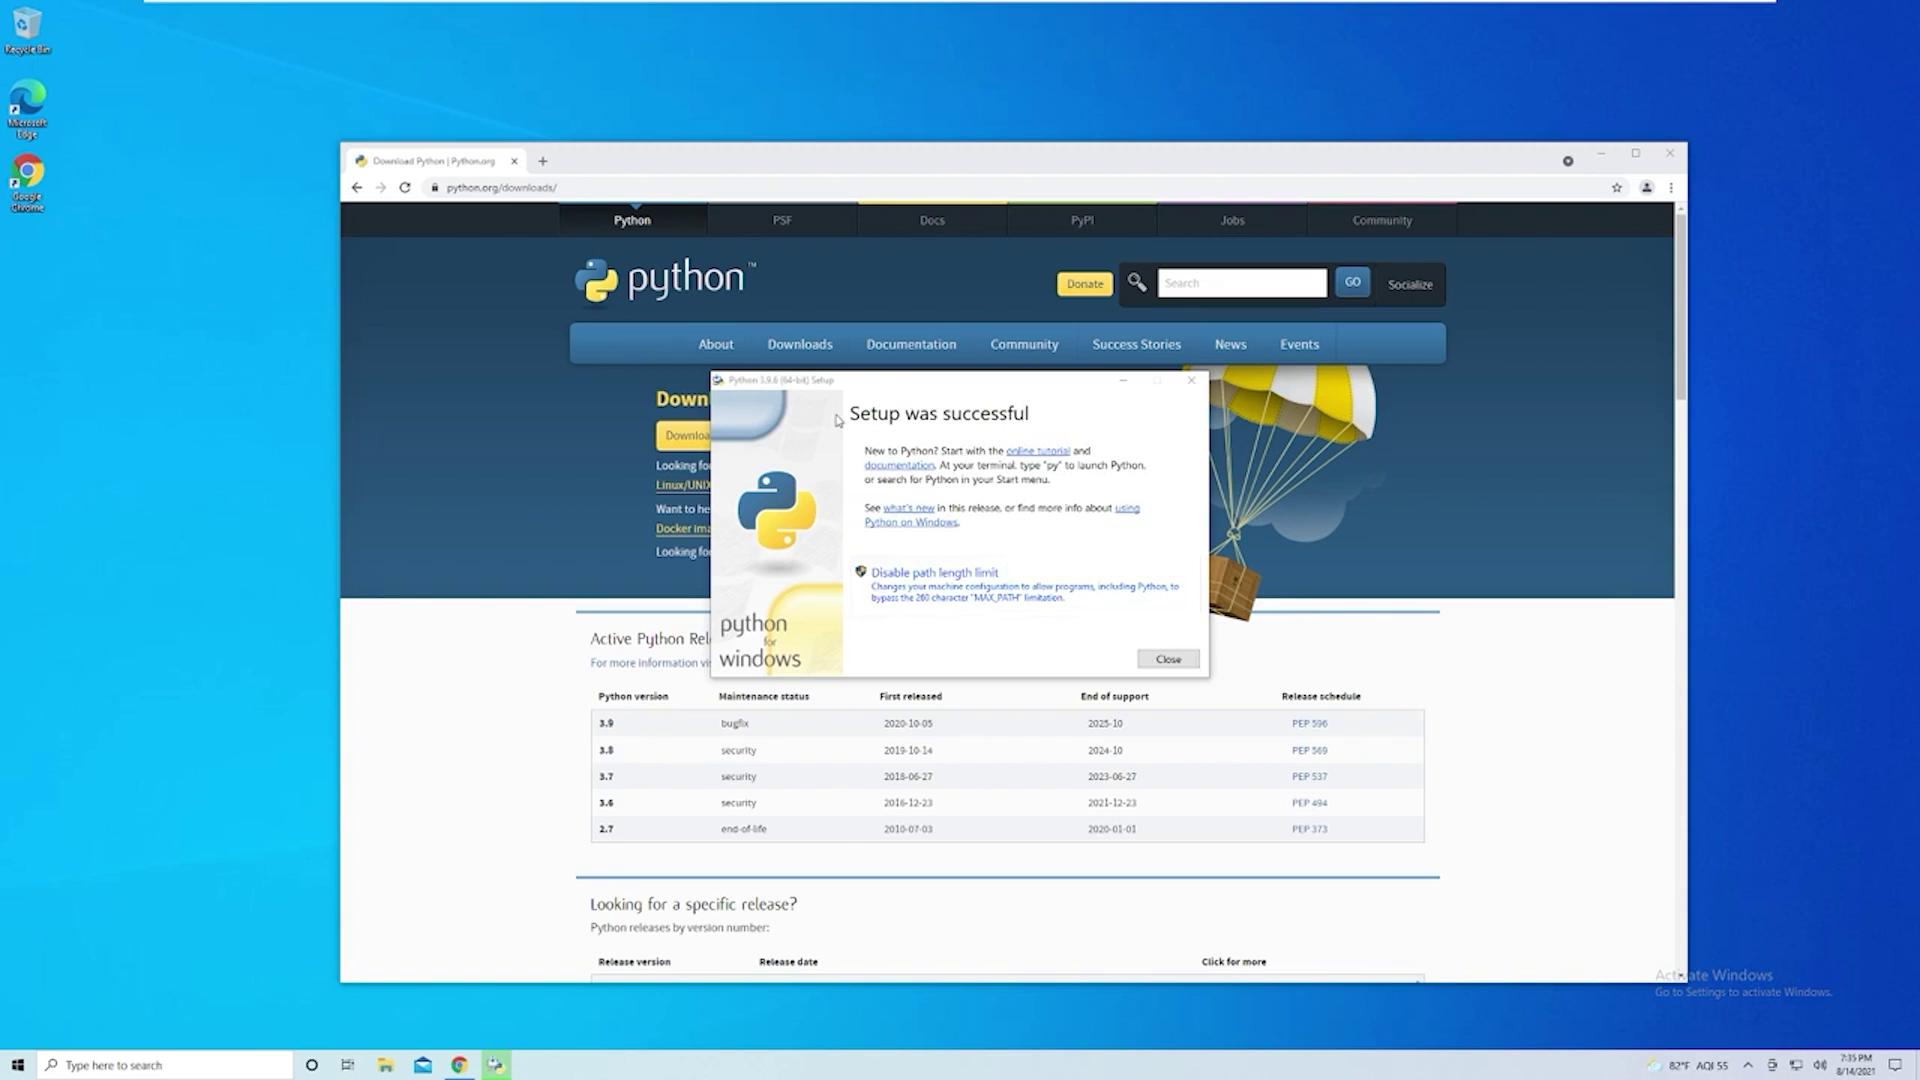Switch to Chrome in taskbar
Image resolution: width=1920 pixels, height=1080 pixels.
[459, 1065]
